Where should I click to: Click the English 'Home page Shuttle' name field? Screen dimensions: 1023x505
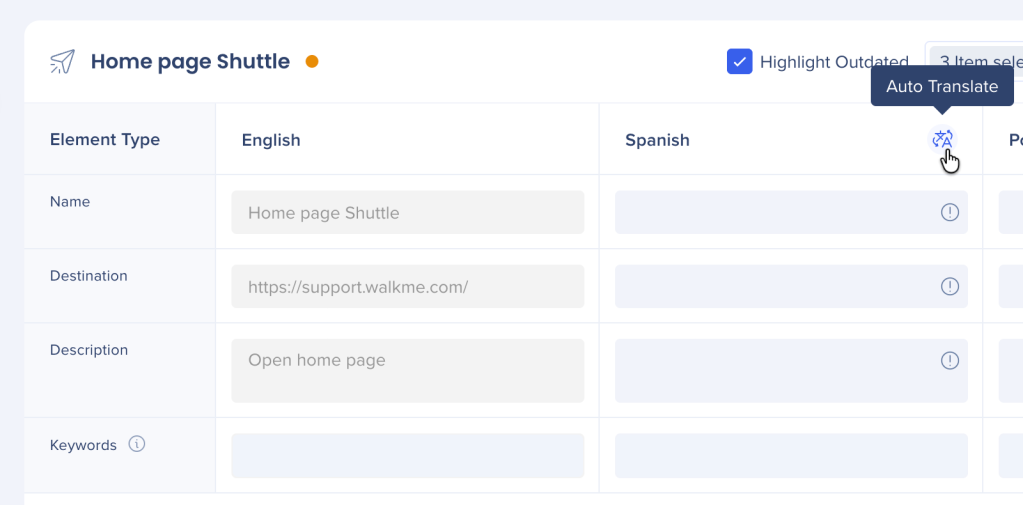coord(407,213)
